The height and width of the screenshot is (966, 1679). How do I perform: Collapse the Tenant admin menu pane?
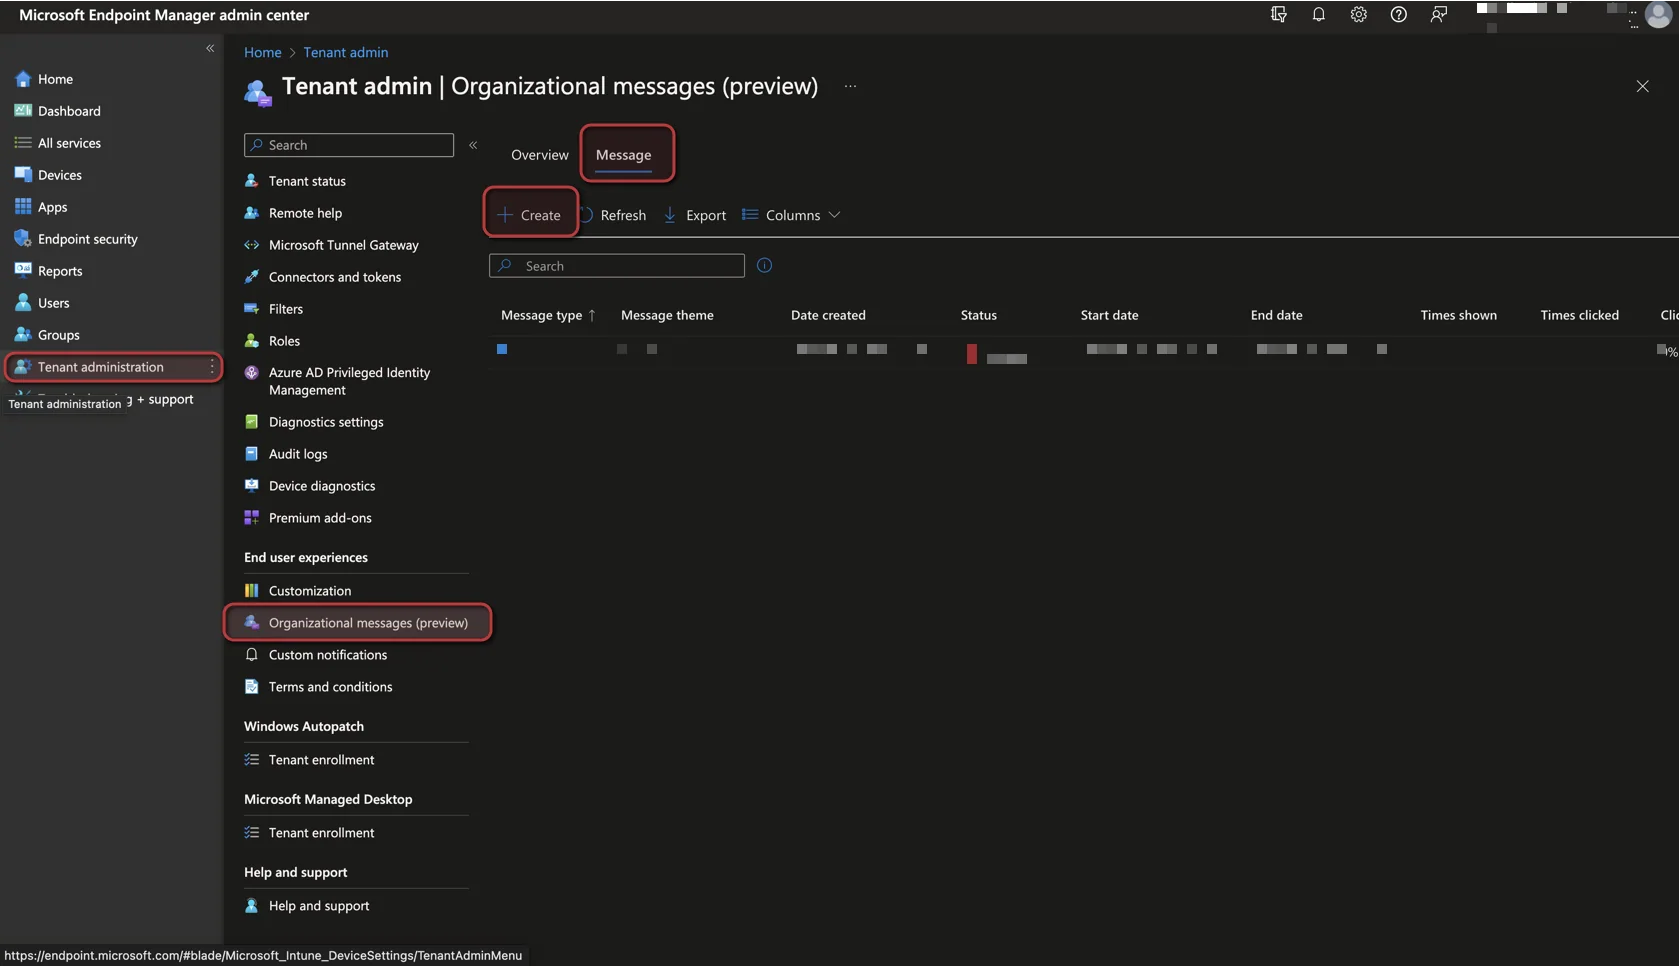(x=473, y=145)
